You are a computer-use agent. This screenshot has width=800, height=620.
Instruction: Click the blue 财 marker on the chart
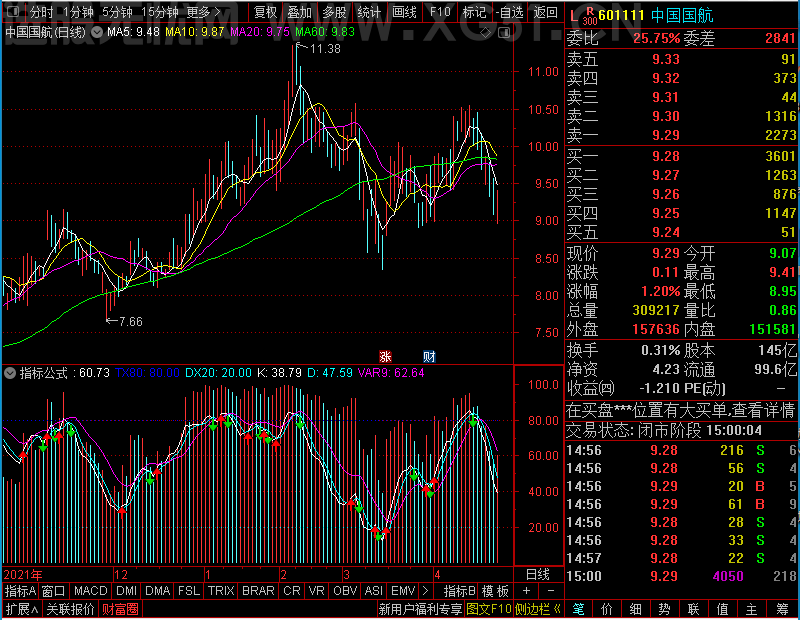click(x=429, y=356)
